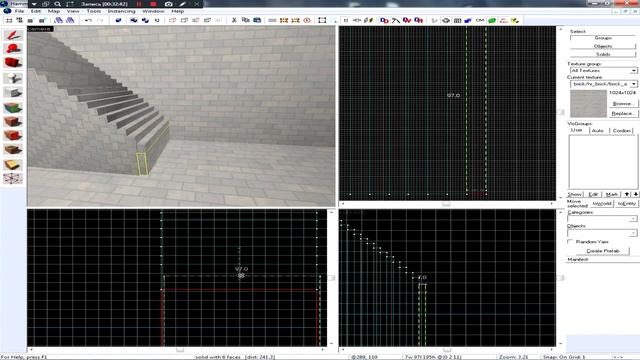640x360 pixels.
Task: Switch to Cordon VisGroups tab
Action: tap(622, 130)
